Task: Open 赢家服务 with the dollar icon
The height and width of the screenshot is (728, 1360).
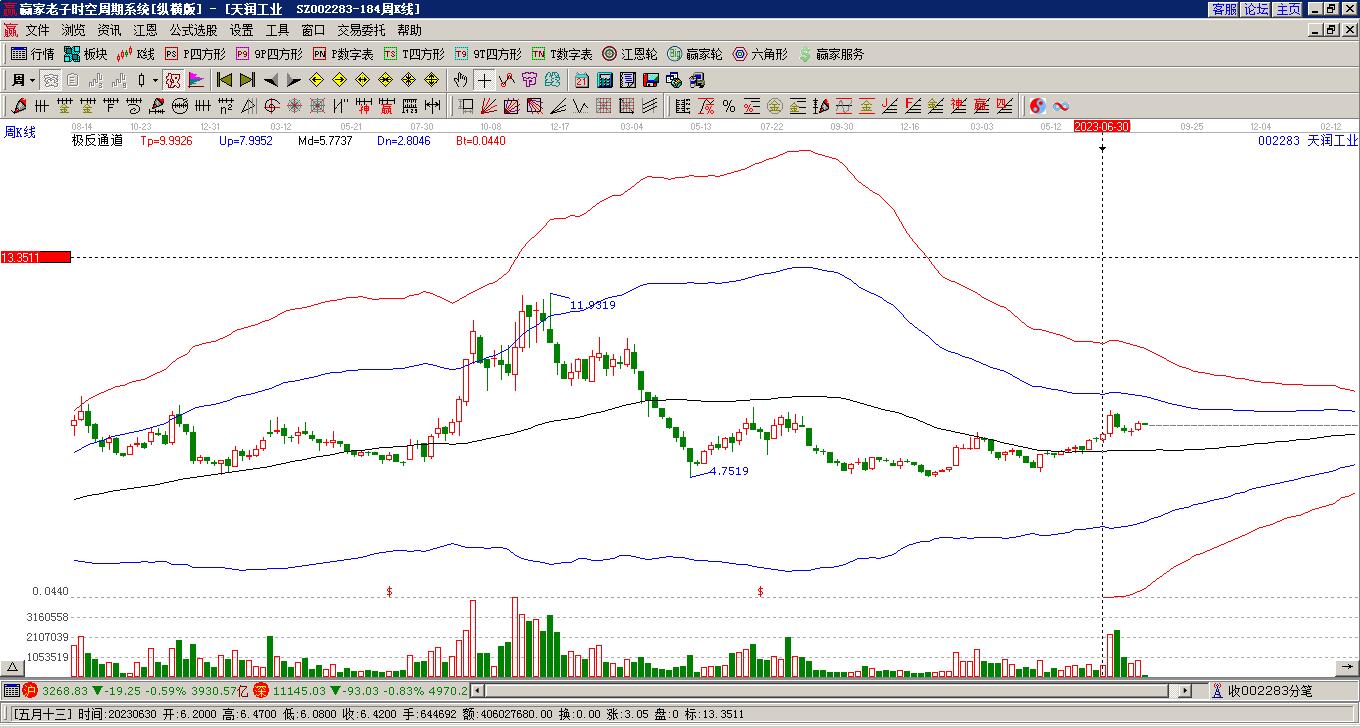Action: 831,54
